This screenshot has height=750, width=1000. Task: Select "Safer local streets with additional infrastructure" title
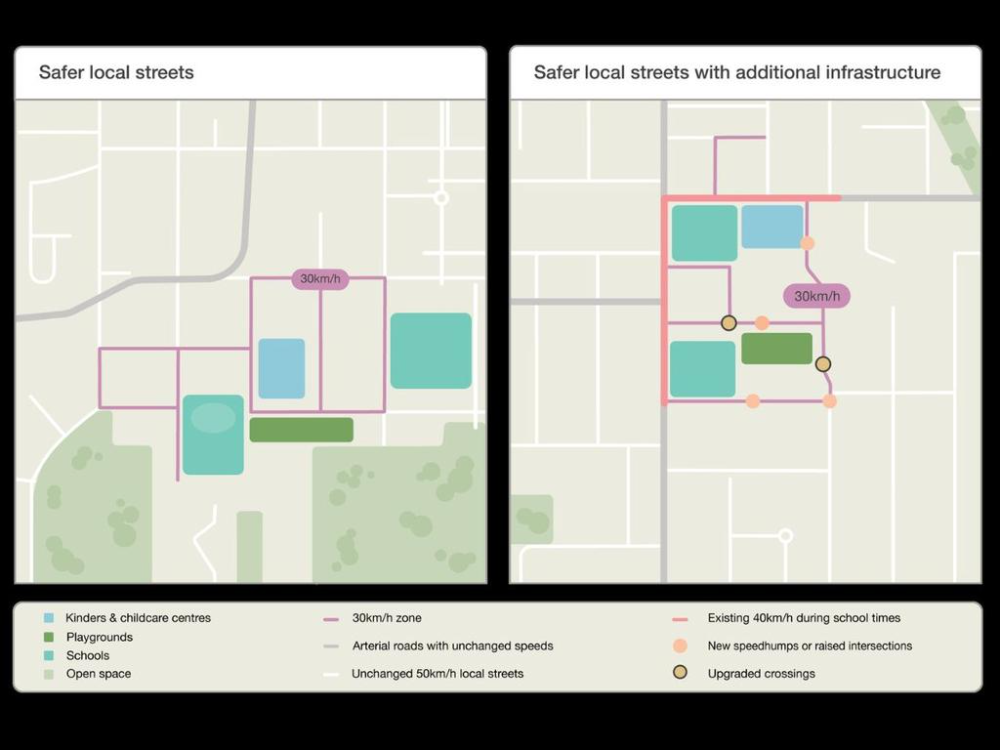pyautogui.click(x=736, y=72)
